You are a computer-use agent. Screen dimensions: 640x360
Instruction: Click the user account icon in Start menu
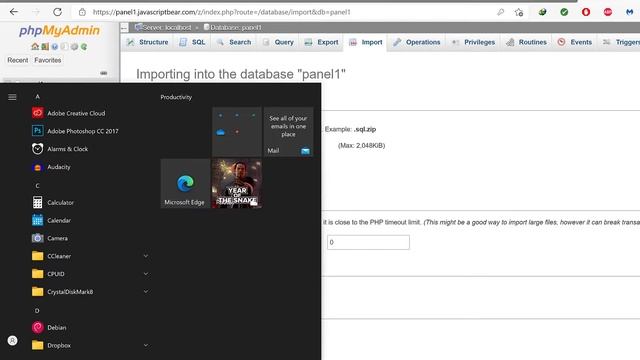pyautogui.click(x=13, y=340)
